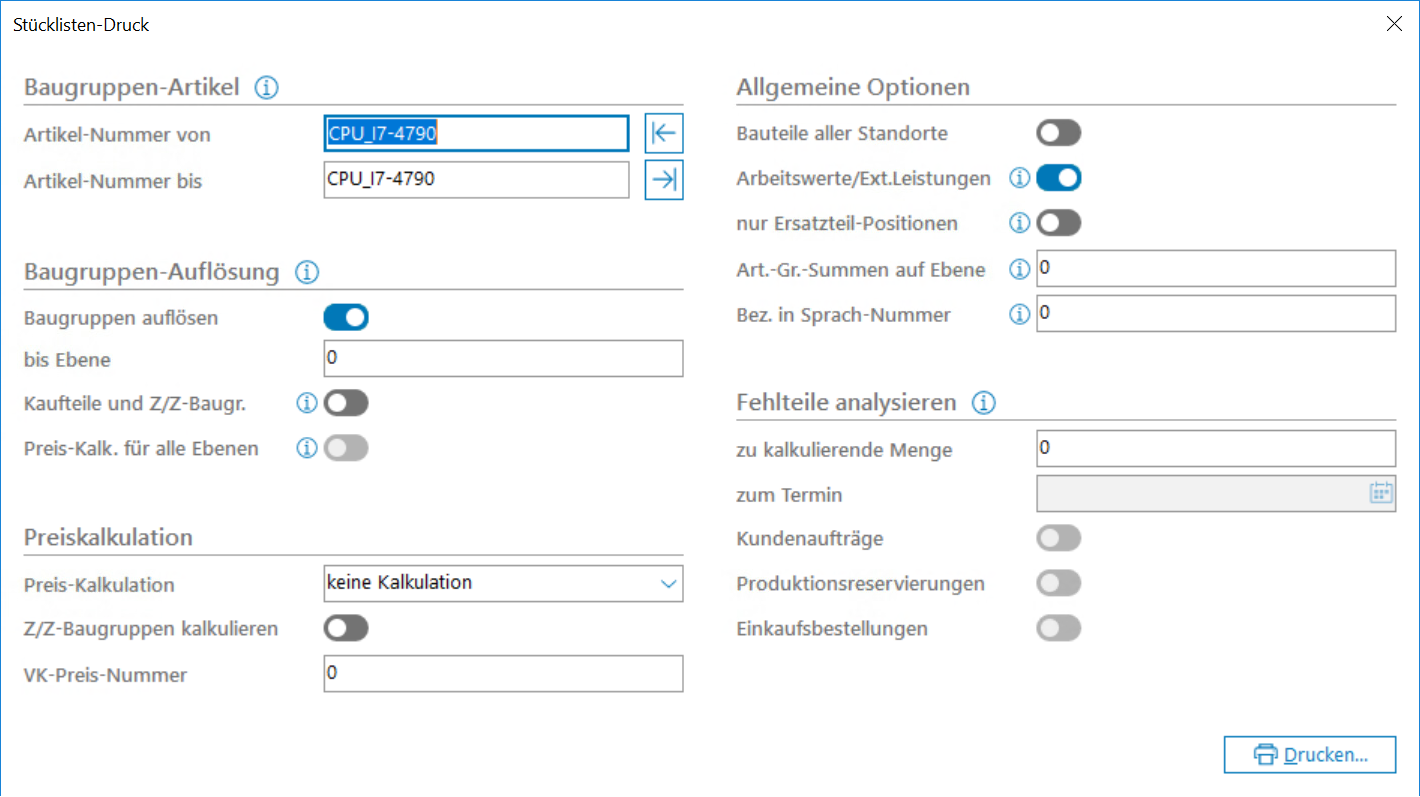Enable Bauteile aller Standorte toggle
This screenshot has width=1420, height=797.
[x=1058, y=133]
